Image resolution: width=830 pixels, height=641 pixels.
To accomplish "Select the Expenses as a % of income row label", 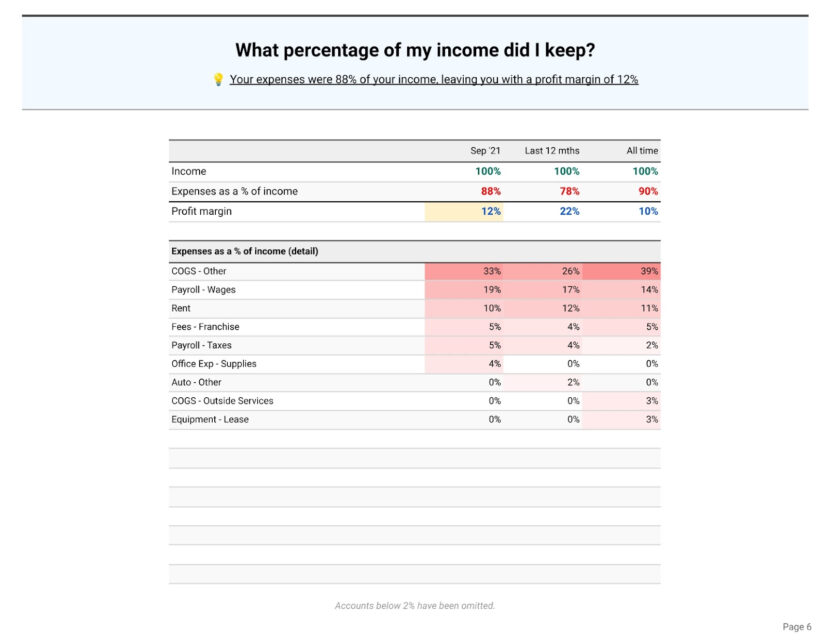I will pos(234,191).
